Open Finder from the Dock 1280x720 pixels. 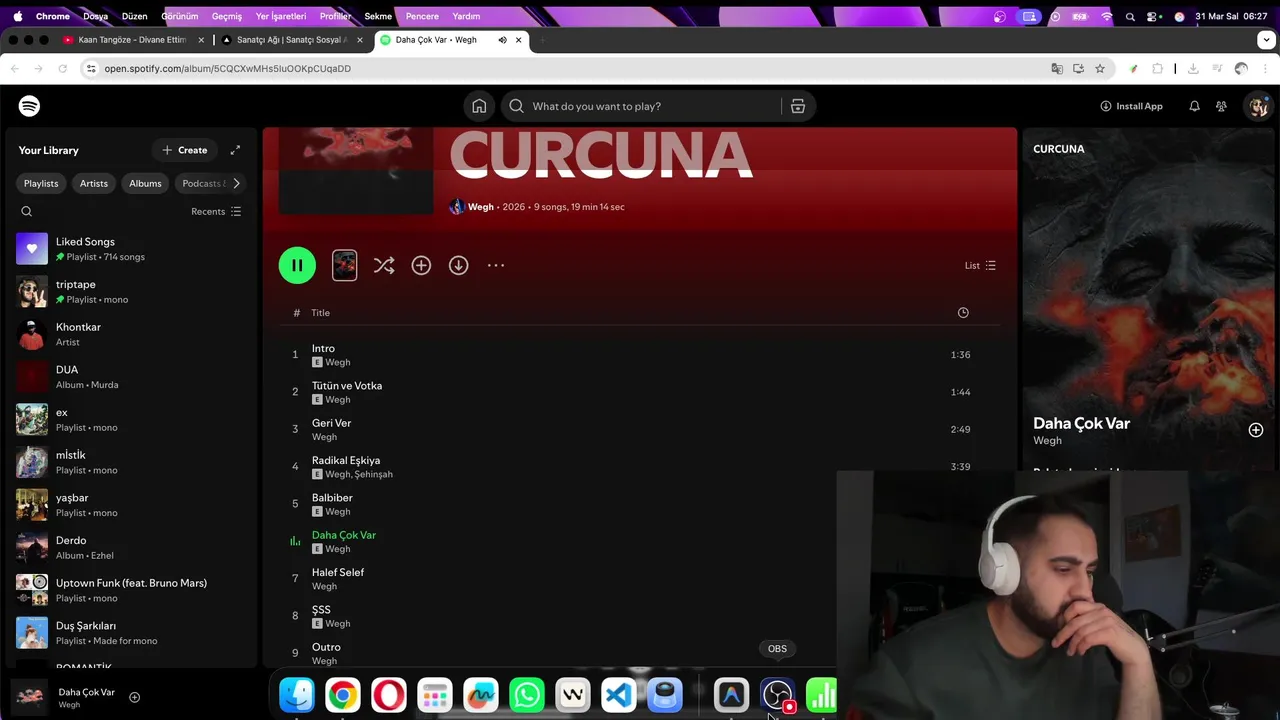pos(297,695)
